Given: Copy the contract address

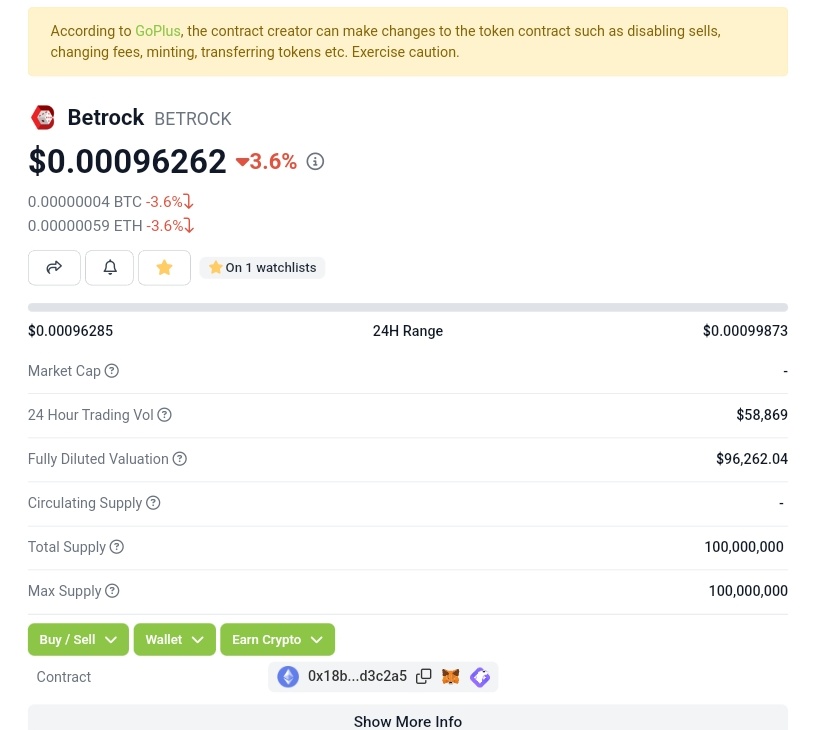Looking at the screenshot, I should 424,677.
